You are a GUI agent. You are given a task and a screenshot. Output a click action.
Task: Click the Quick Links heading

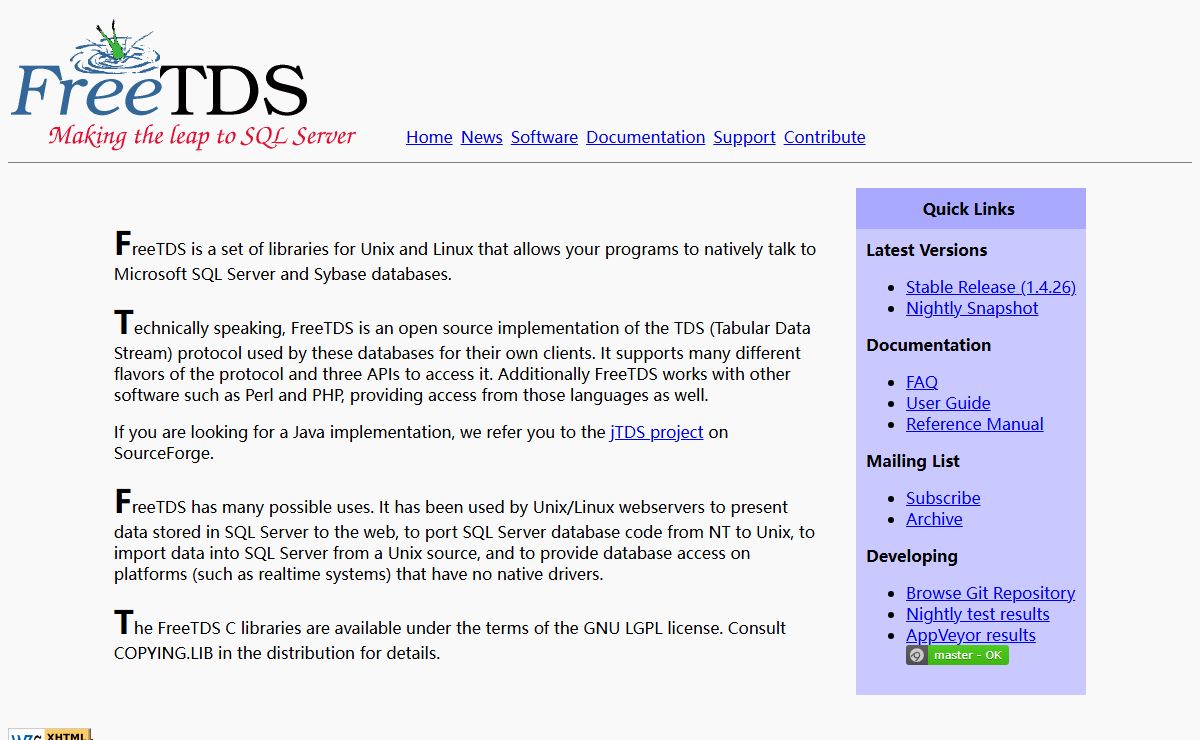point(969,209)
